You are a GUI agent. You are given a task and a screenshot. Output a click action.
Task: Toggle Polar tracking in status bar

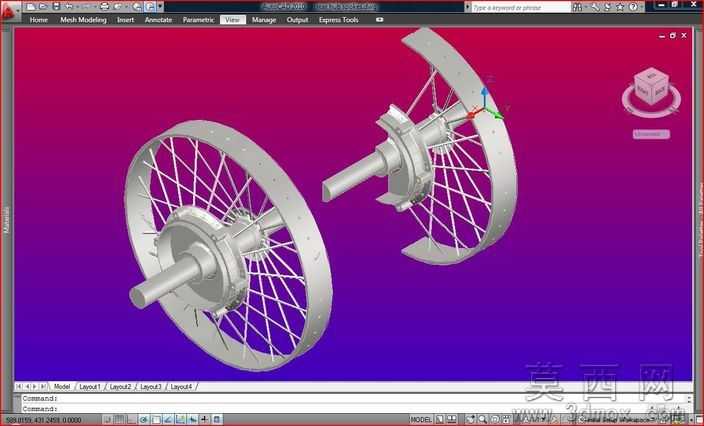(144, 420)
